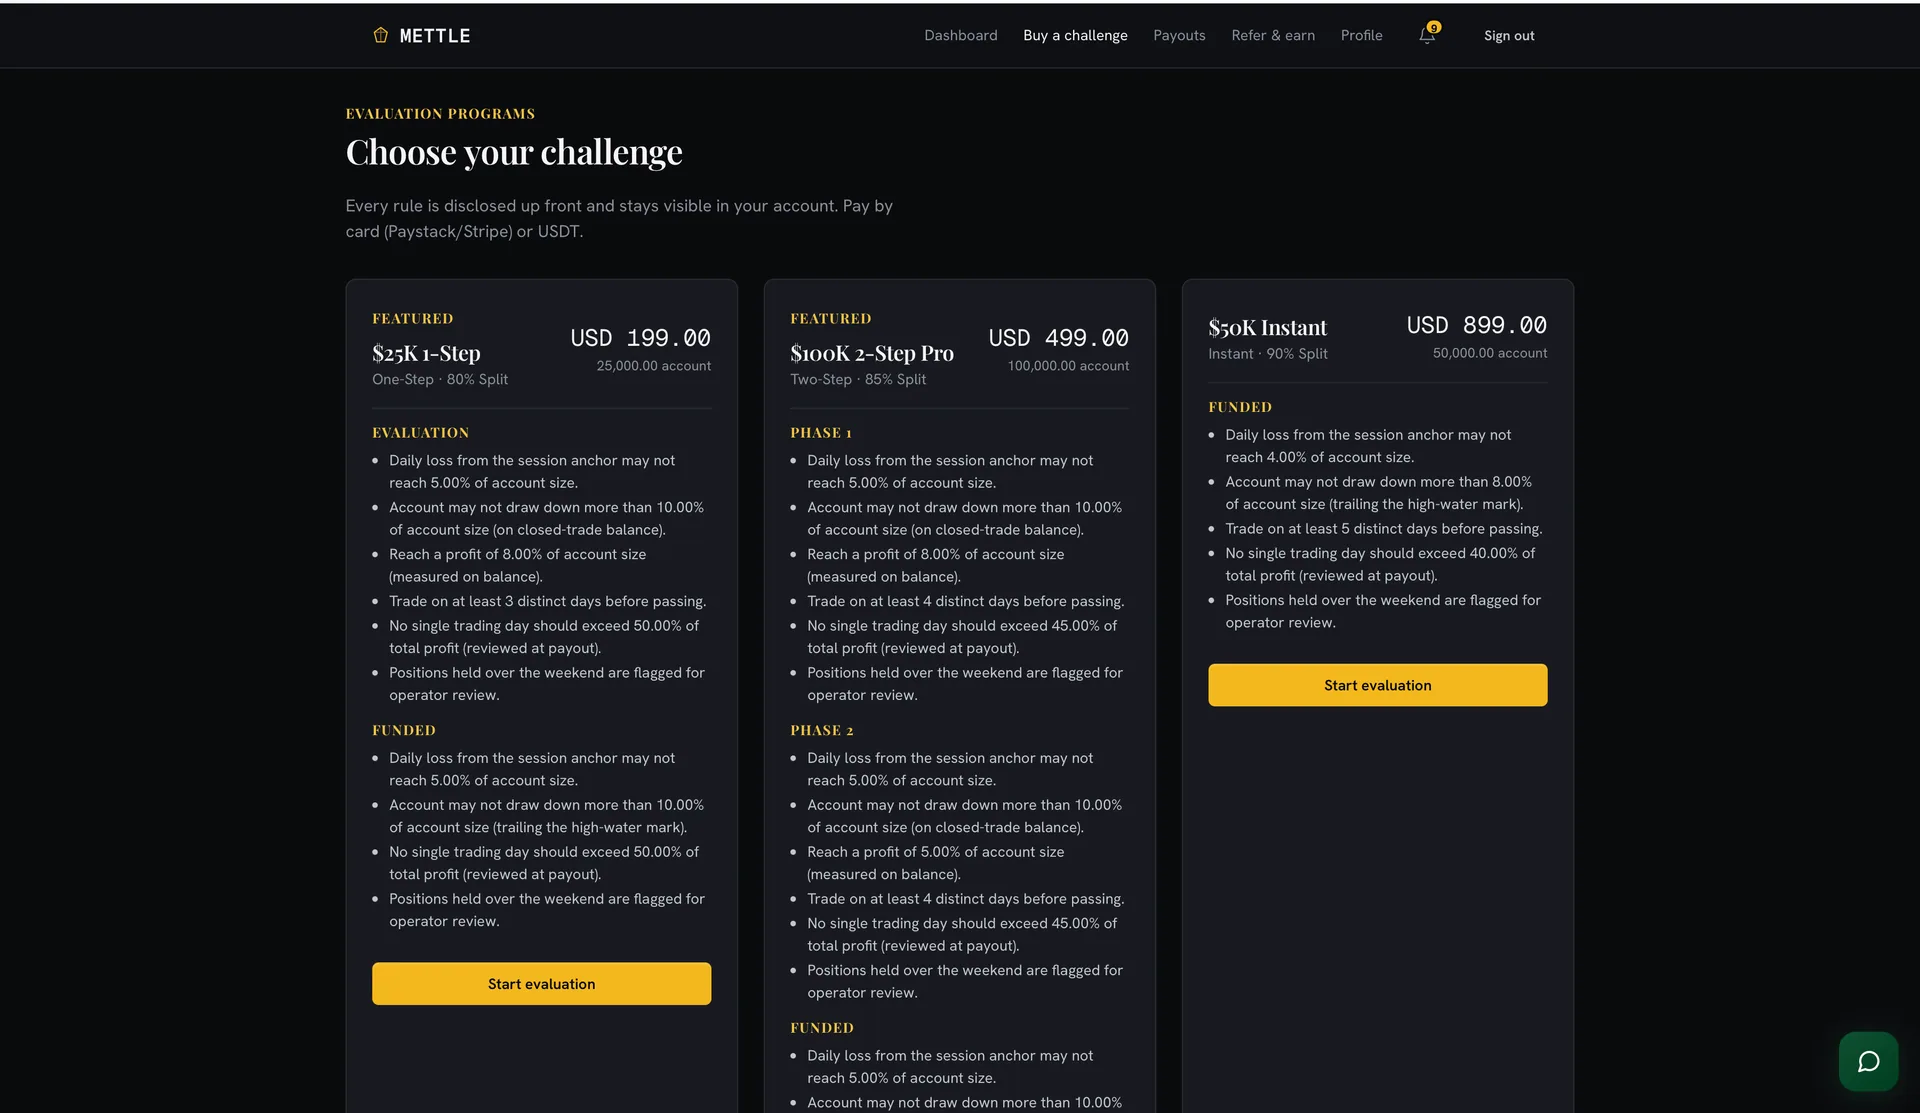Viewport: 1920px width, 1113px height.
Task: Click the USD 899.00 price
Action: 1476,325
